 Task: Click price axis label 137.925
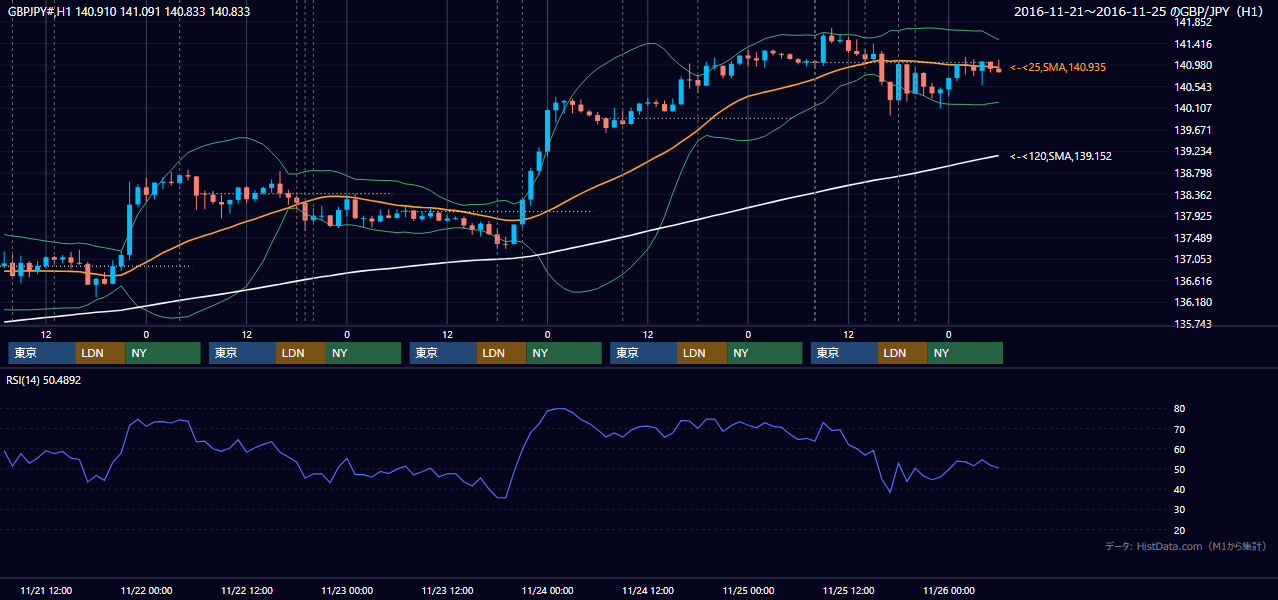tap(1193, 217)
